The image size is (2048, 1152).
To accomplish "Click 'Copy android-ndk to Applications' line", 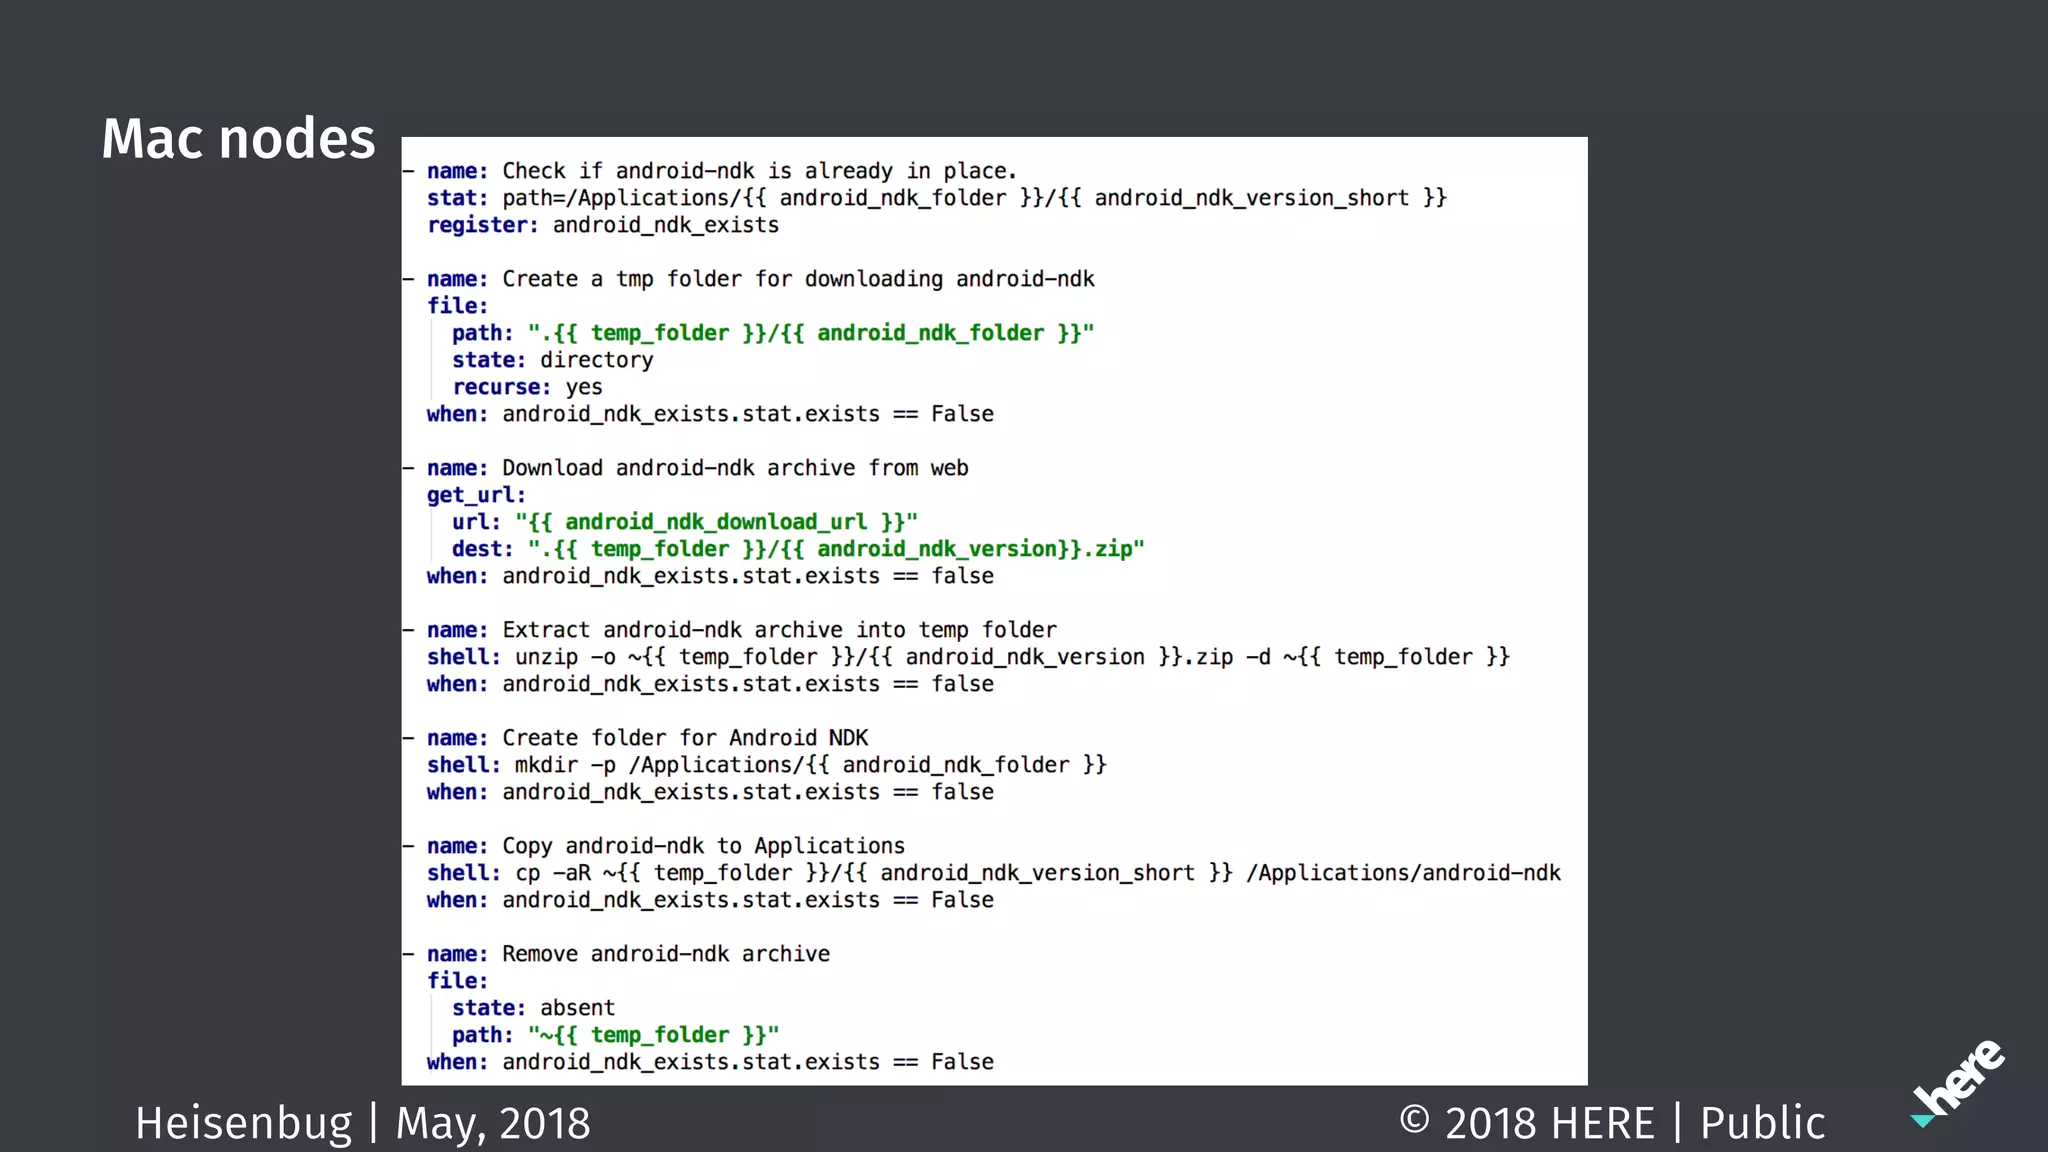I will pos(654,846).
